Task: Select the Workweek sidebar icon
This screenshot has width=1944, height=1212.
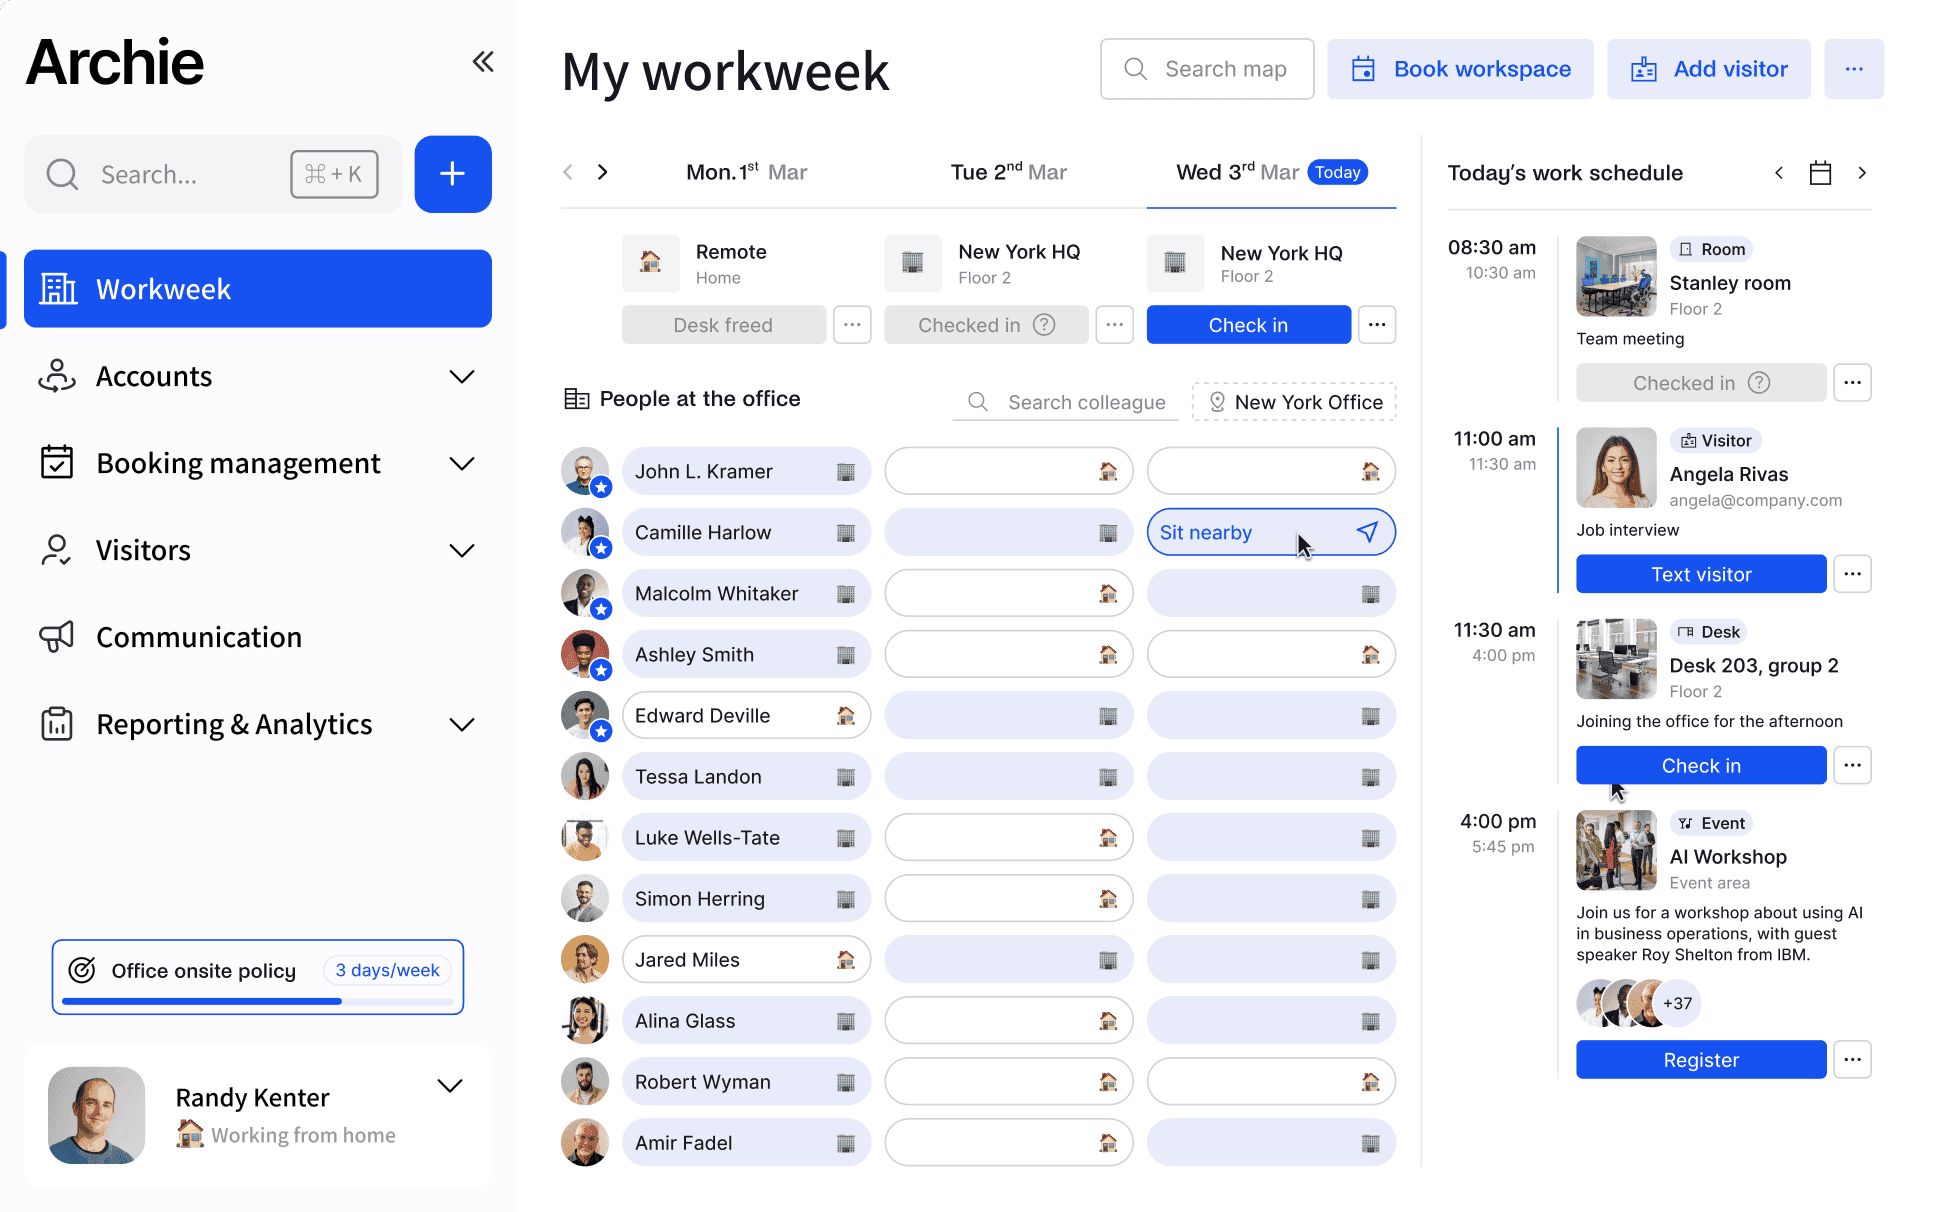Action: (58, 289)
